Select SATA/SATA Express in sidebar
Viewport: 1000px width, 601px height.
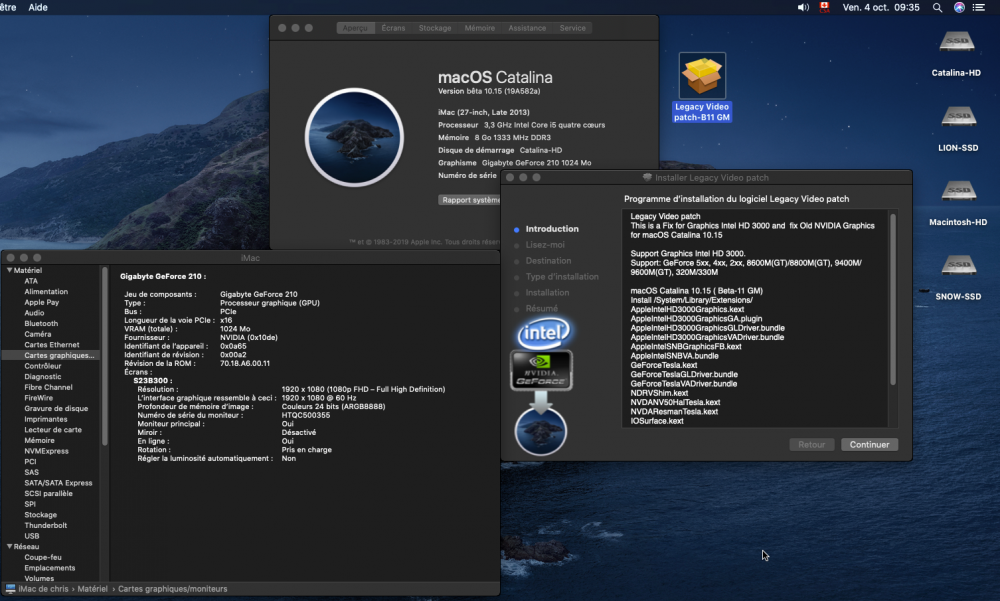coord(58,483)
